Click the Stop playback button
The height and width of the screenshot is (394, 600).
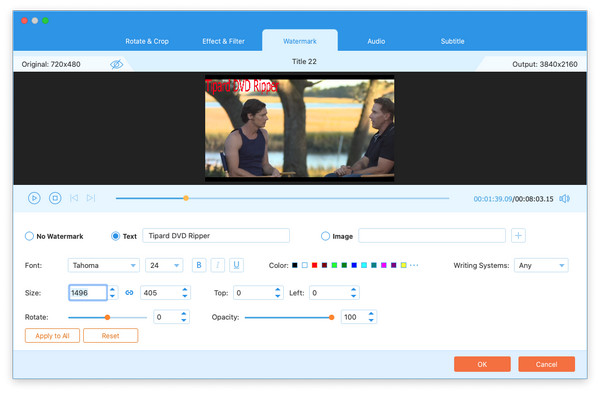(55, 198)
